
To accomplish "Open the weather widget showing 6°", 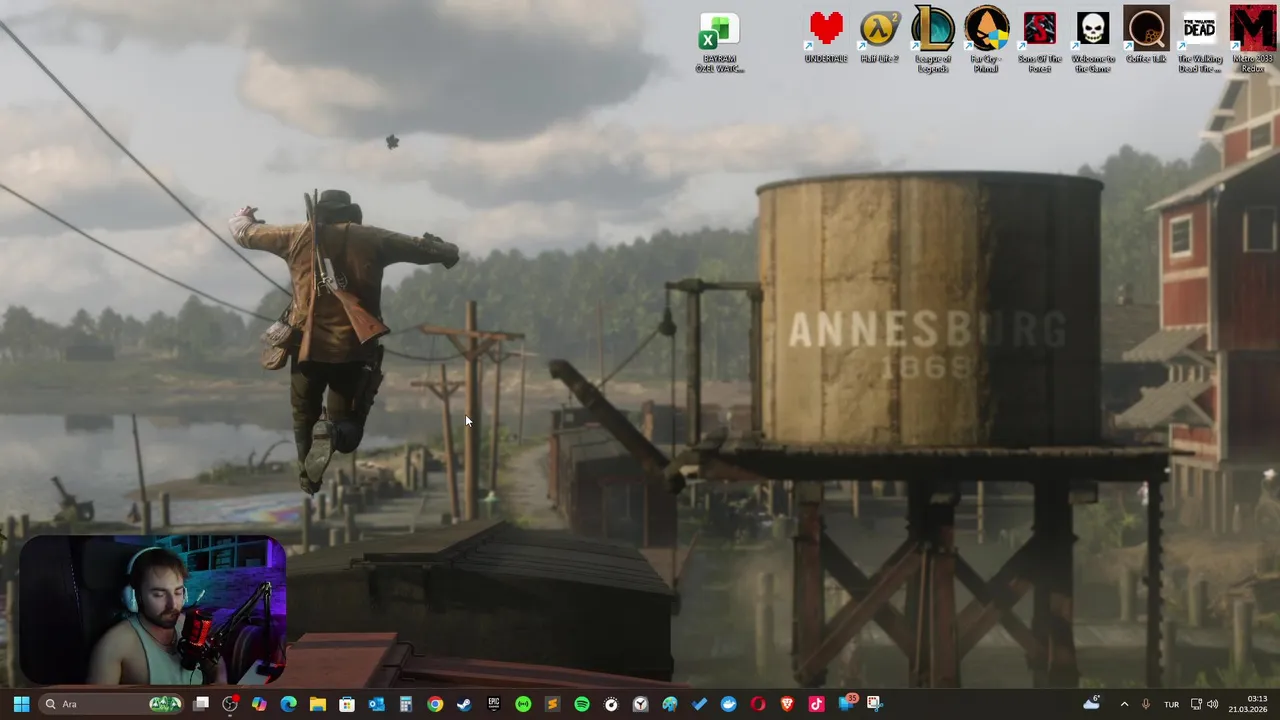I will tap(1092, 703).
